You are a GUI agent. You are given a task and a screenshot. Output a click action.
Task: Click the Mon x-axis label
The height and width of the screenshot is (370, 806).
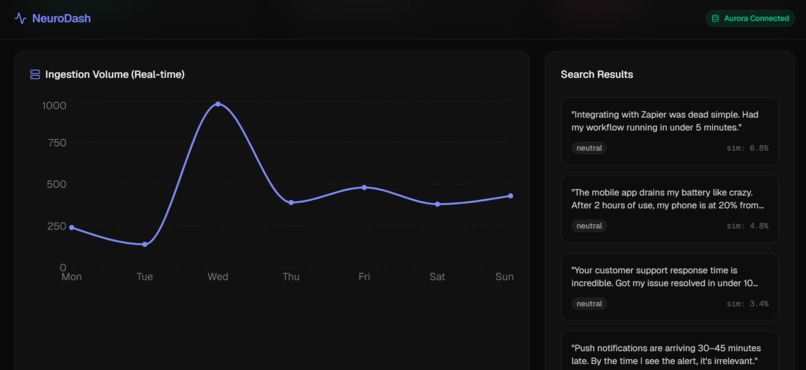pyautogui.click(x=71, y=277)
